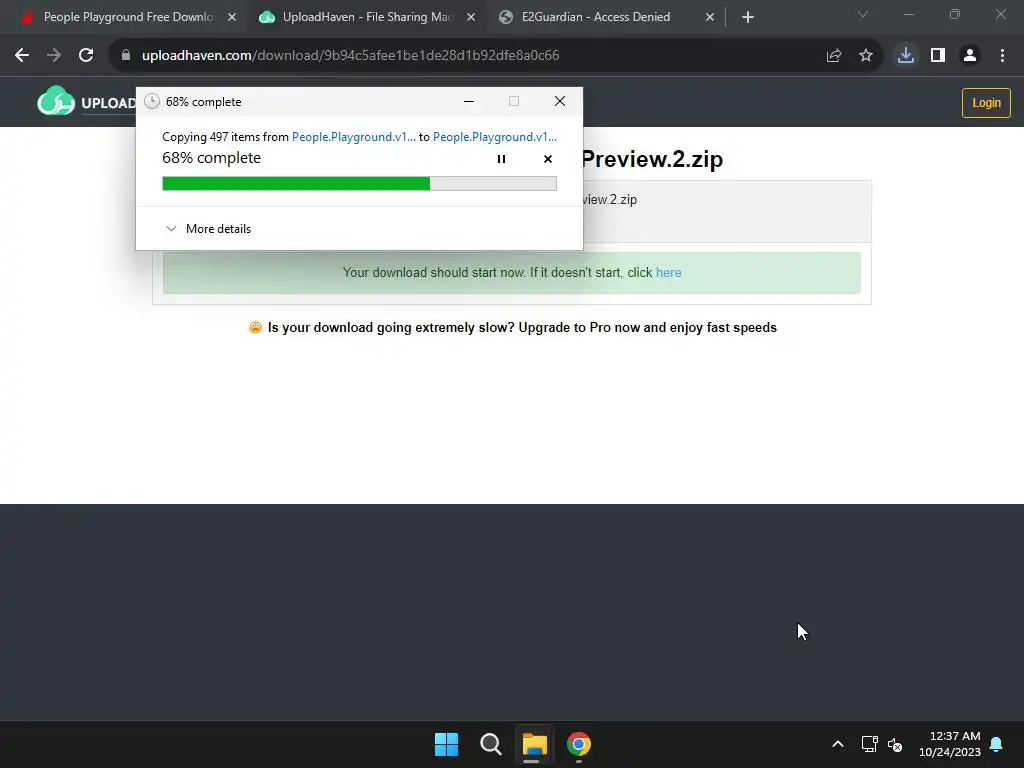1024x768 pixels.
Task: Share this page via the share icon
Action: coord(833,56)
